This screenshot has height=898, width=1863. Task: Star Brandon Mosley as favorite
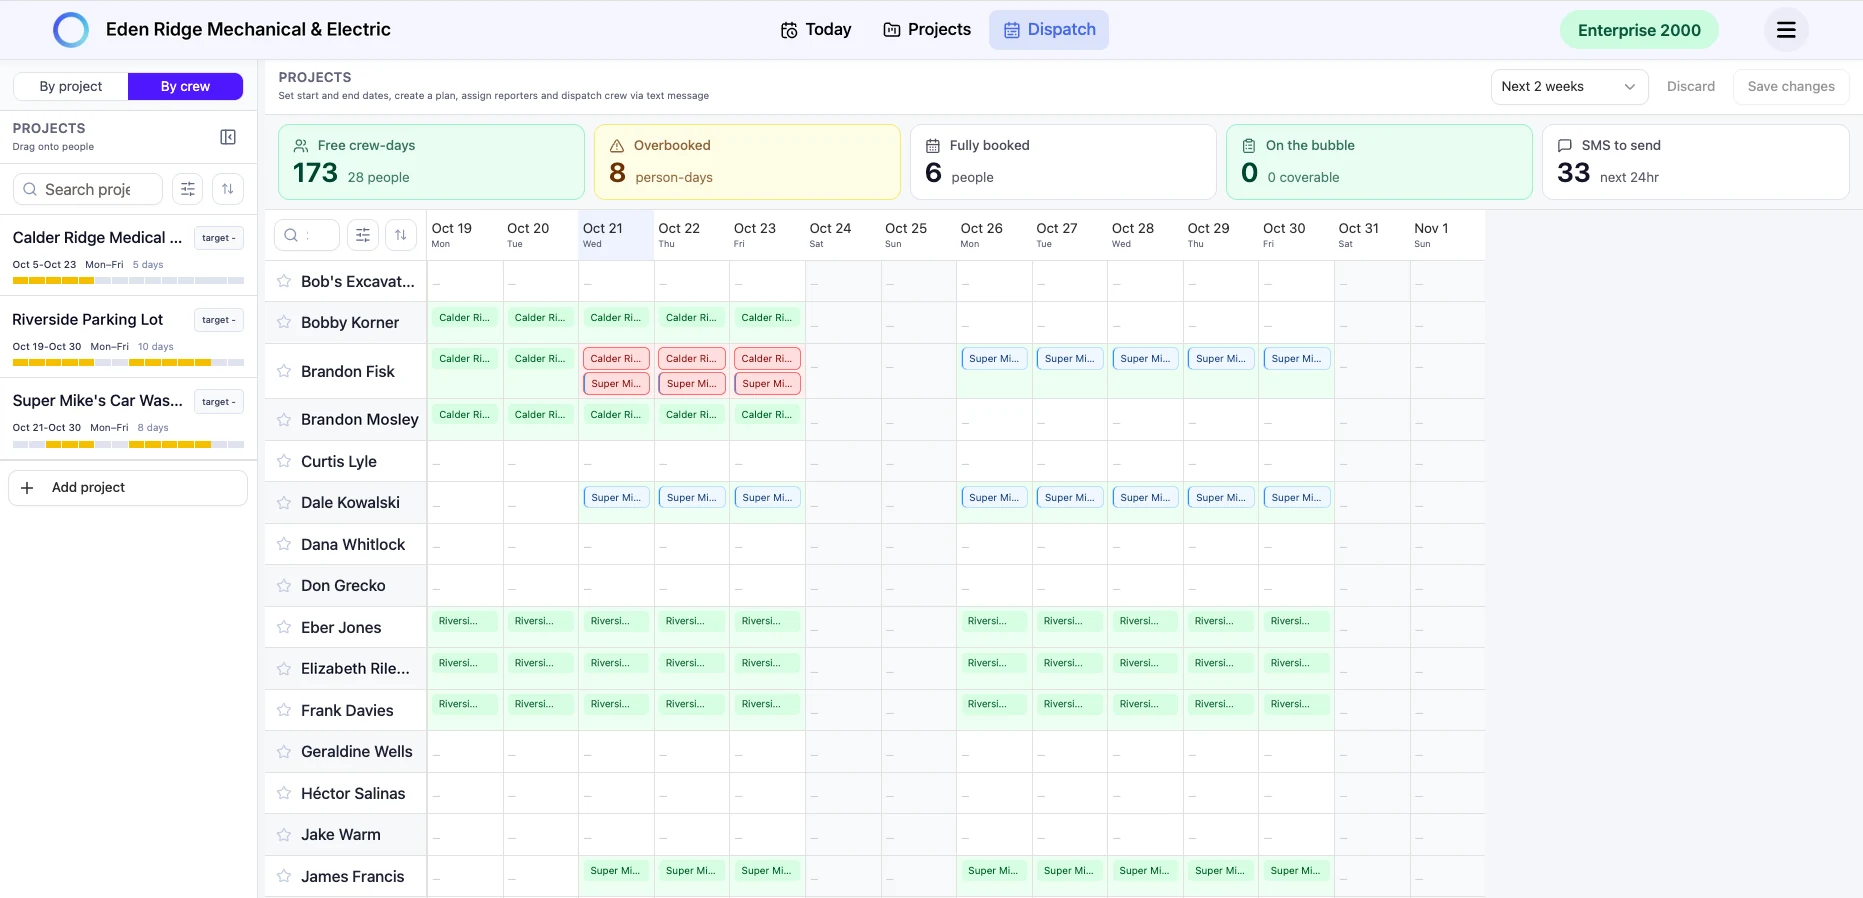(x=284, y=420)
